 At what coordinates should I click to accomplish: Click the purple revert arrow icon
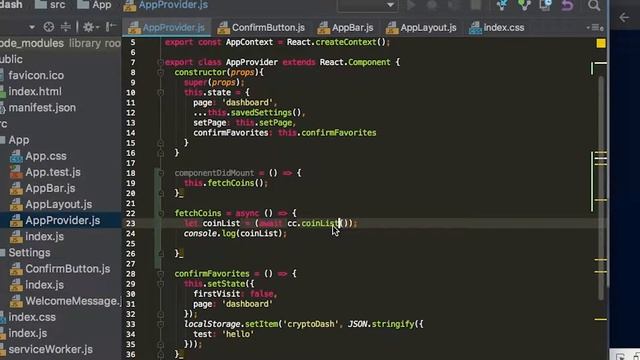[567, 5]
